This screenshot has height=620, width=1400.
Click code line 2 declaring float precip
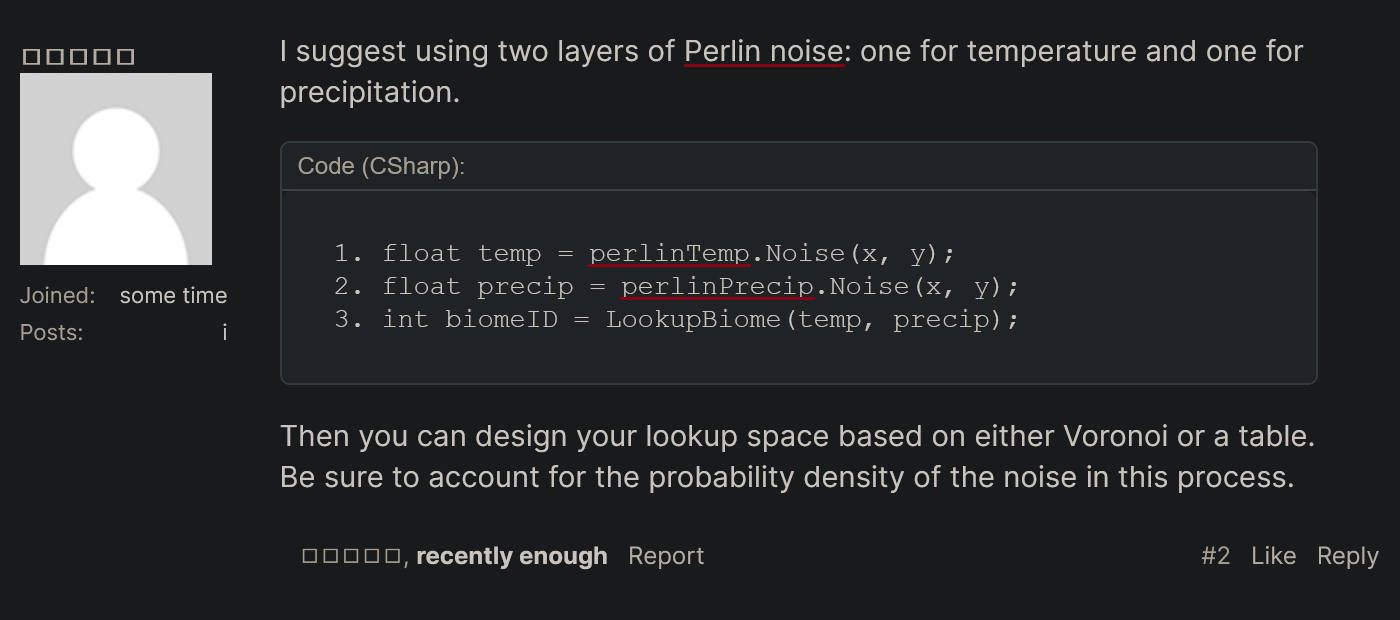pyautogui.click(x=677, y=286)
